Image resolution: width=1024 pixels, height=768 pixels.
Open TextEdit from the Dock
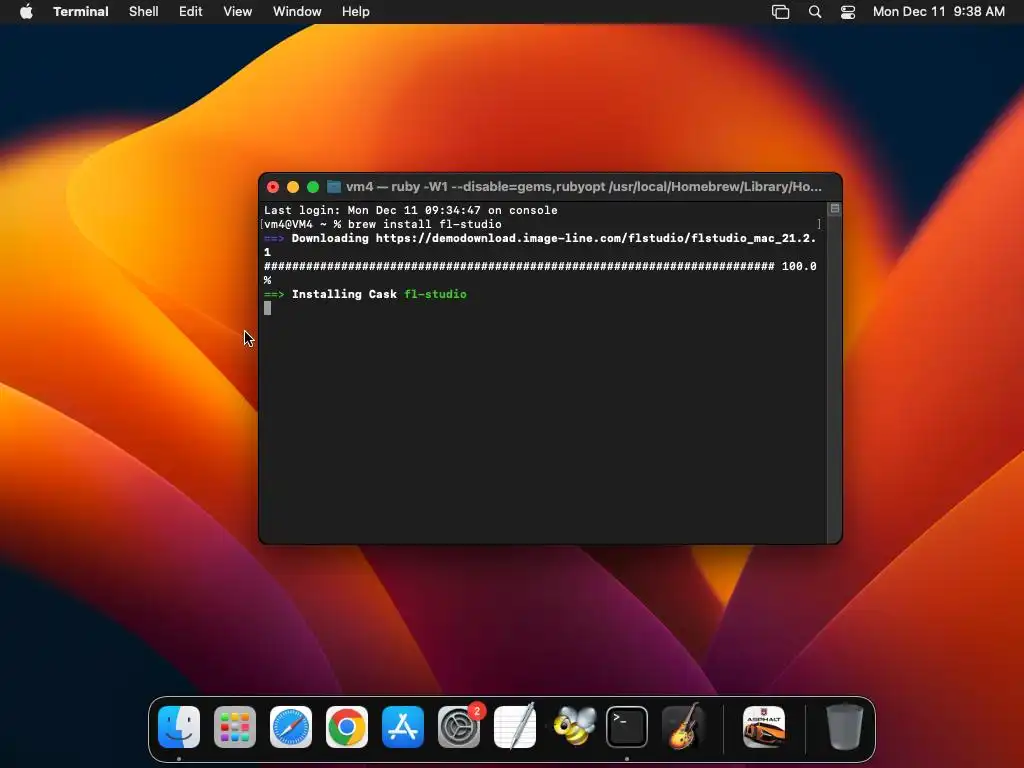click(515, 726)
